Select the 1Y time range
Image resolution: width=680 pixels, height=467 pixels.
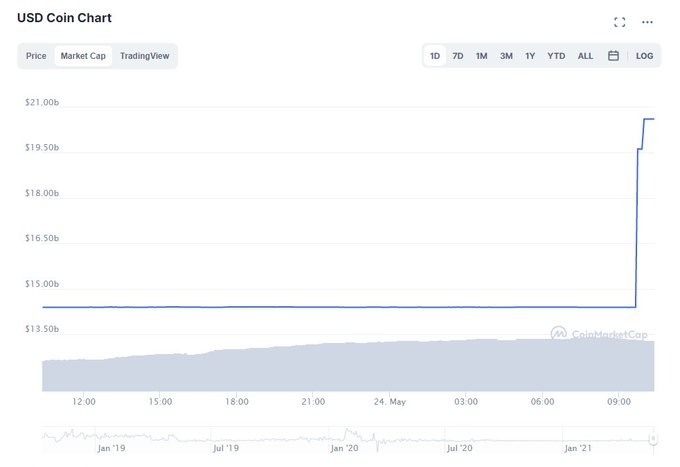(x=530, y=56)
